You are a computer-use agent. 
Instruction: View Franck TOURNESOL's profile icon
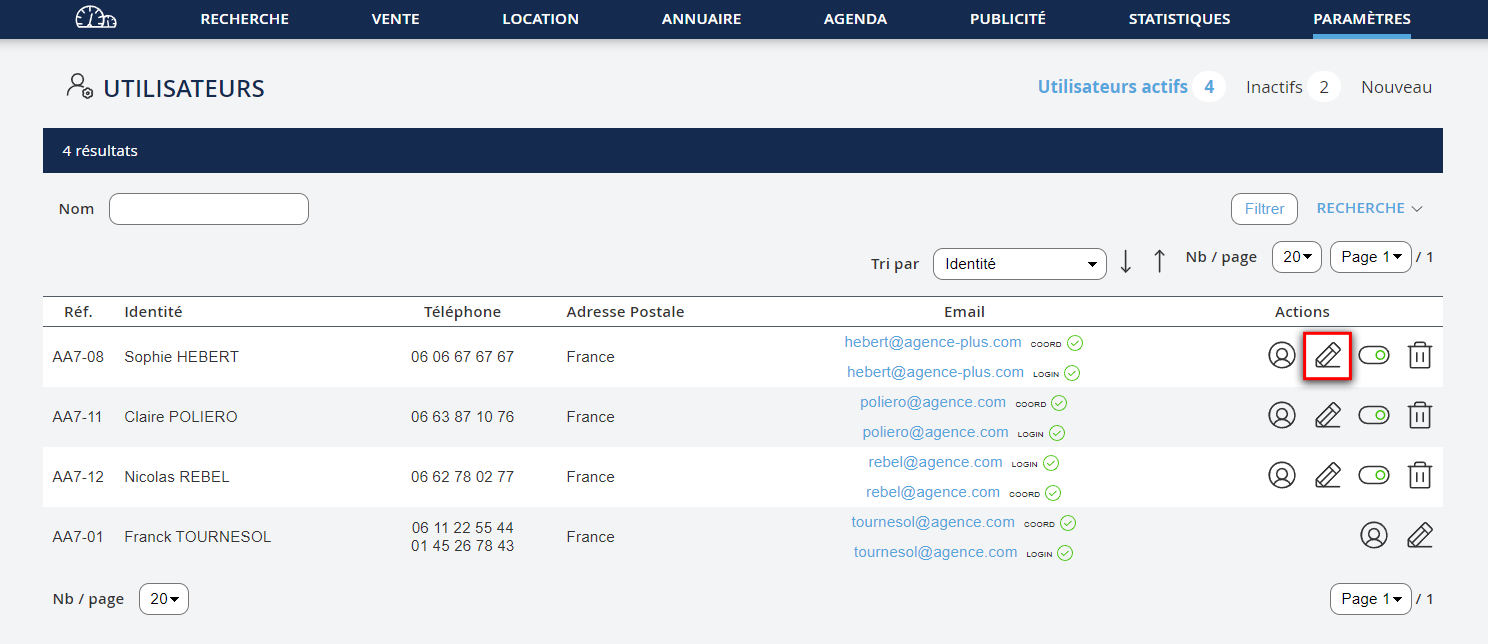click(x=1373, y=536)
